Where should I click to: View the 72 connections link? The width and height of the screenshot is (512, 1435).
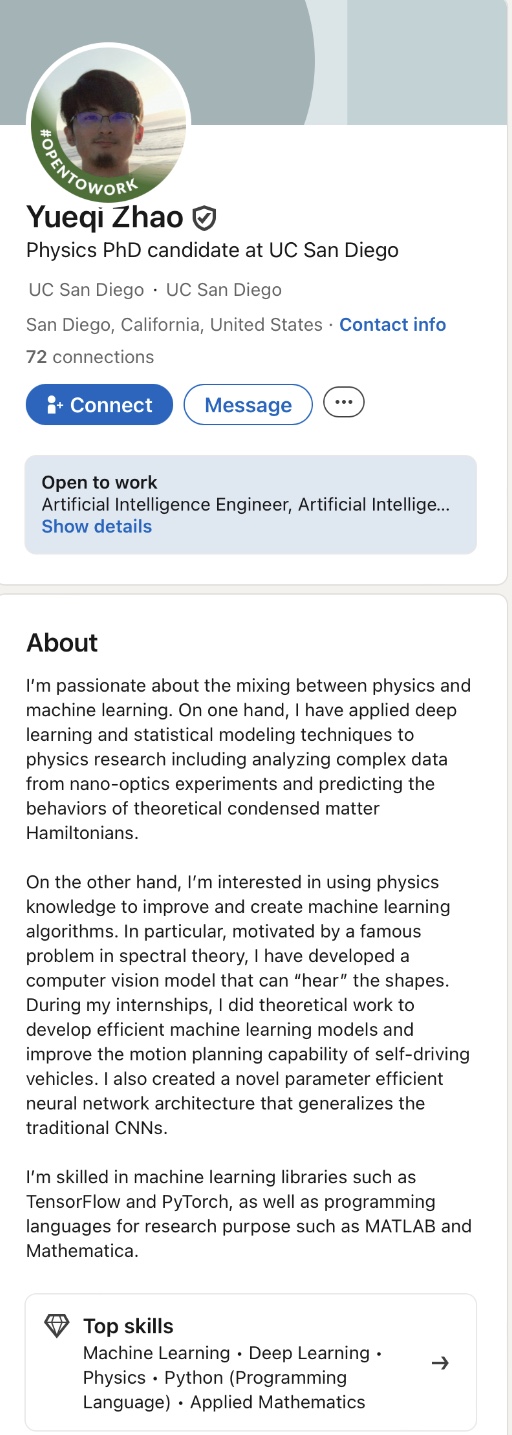[x=90, y=357]
